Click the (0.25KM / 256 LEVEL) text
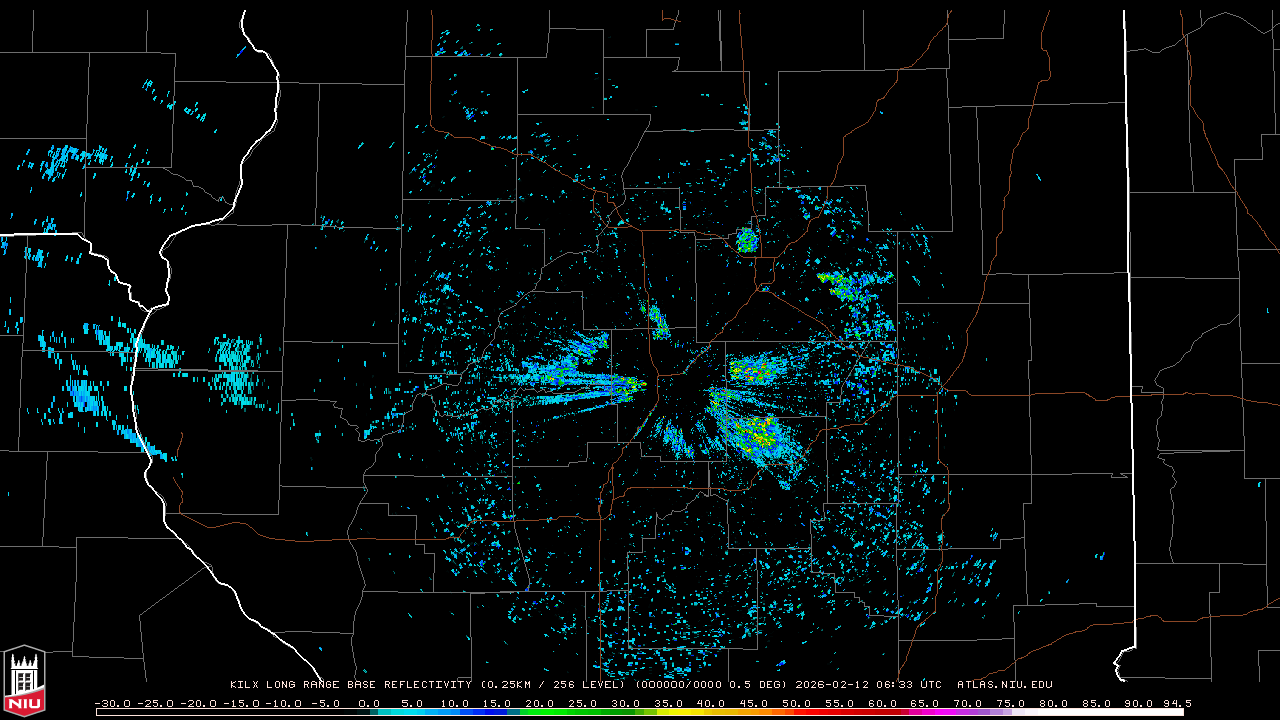This screenshot has width=1280, height=720. (x=553, y=685)
